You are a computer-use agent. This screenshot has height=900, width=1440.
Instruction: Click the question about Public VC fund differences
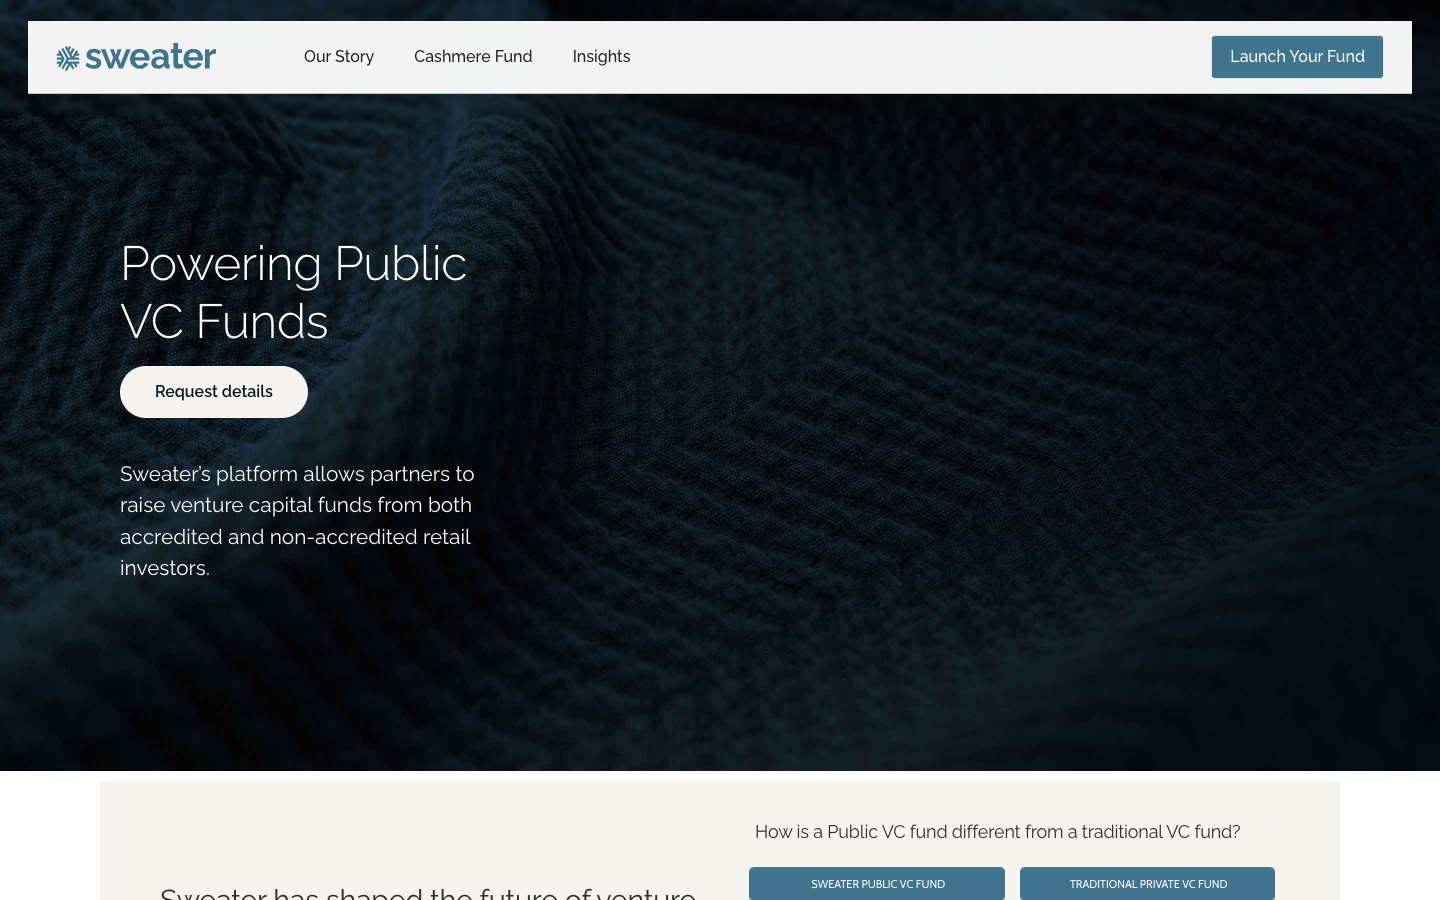click(997, 832)
